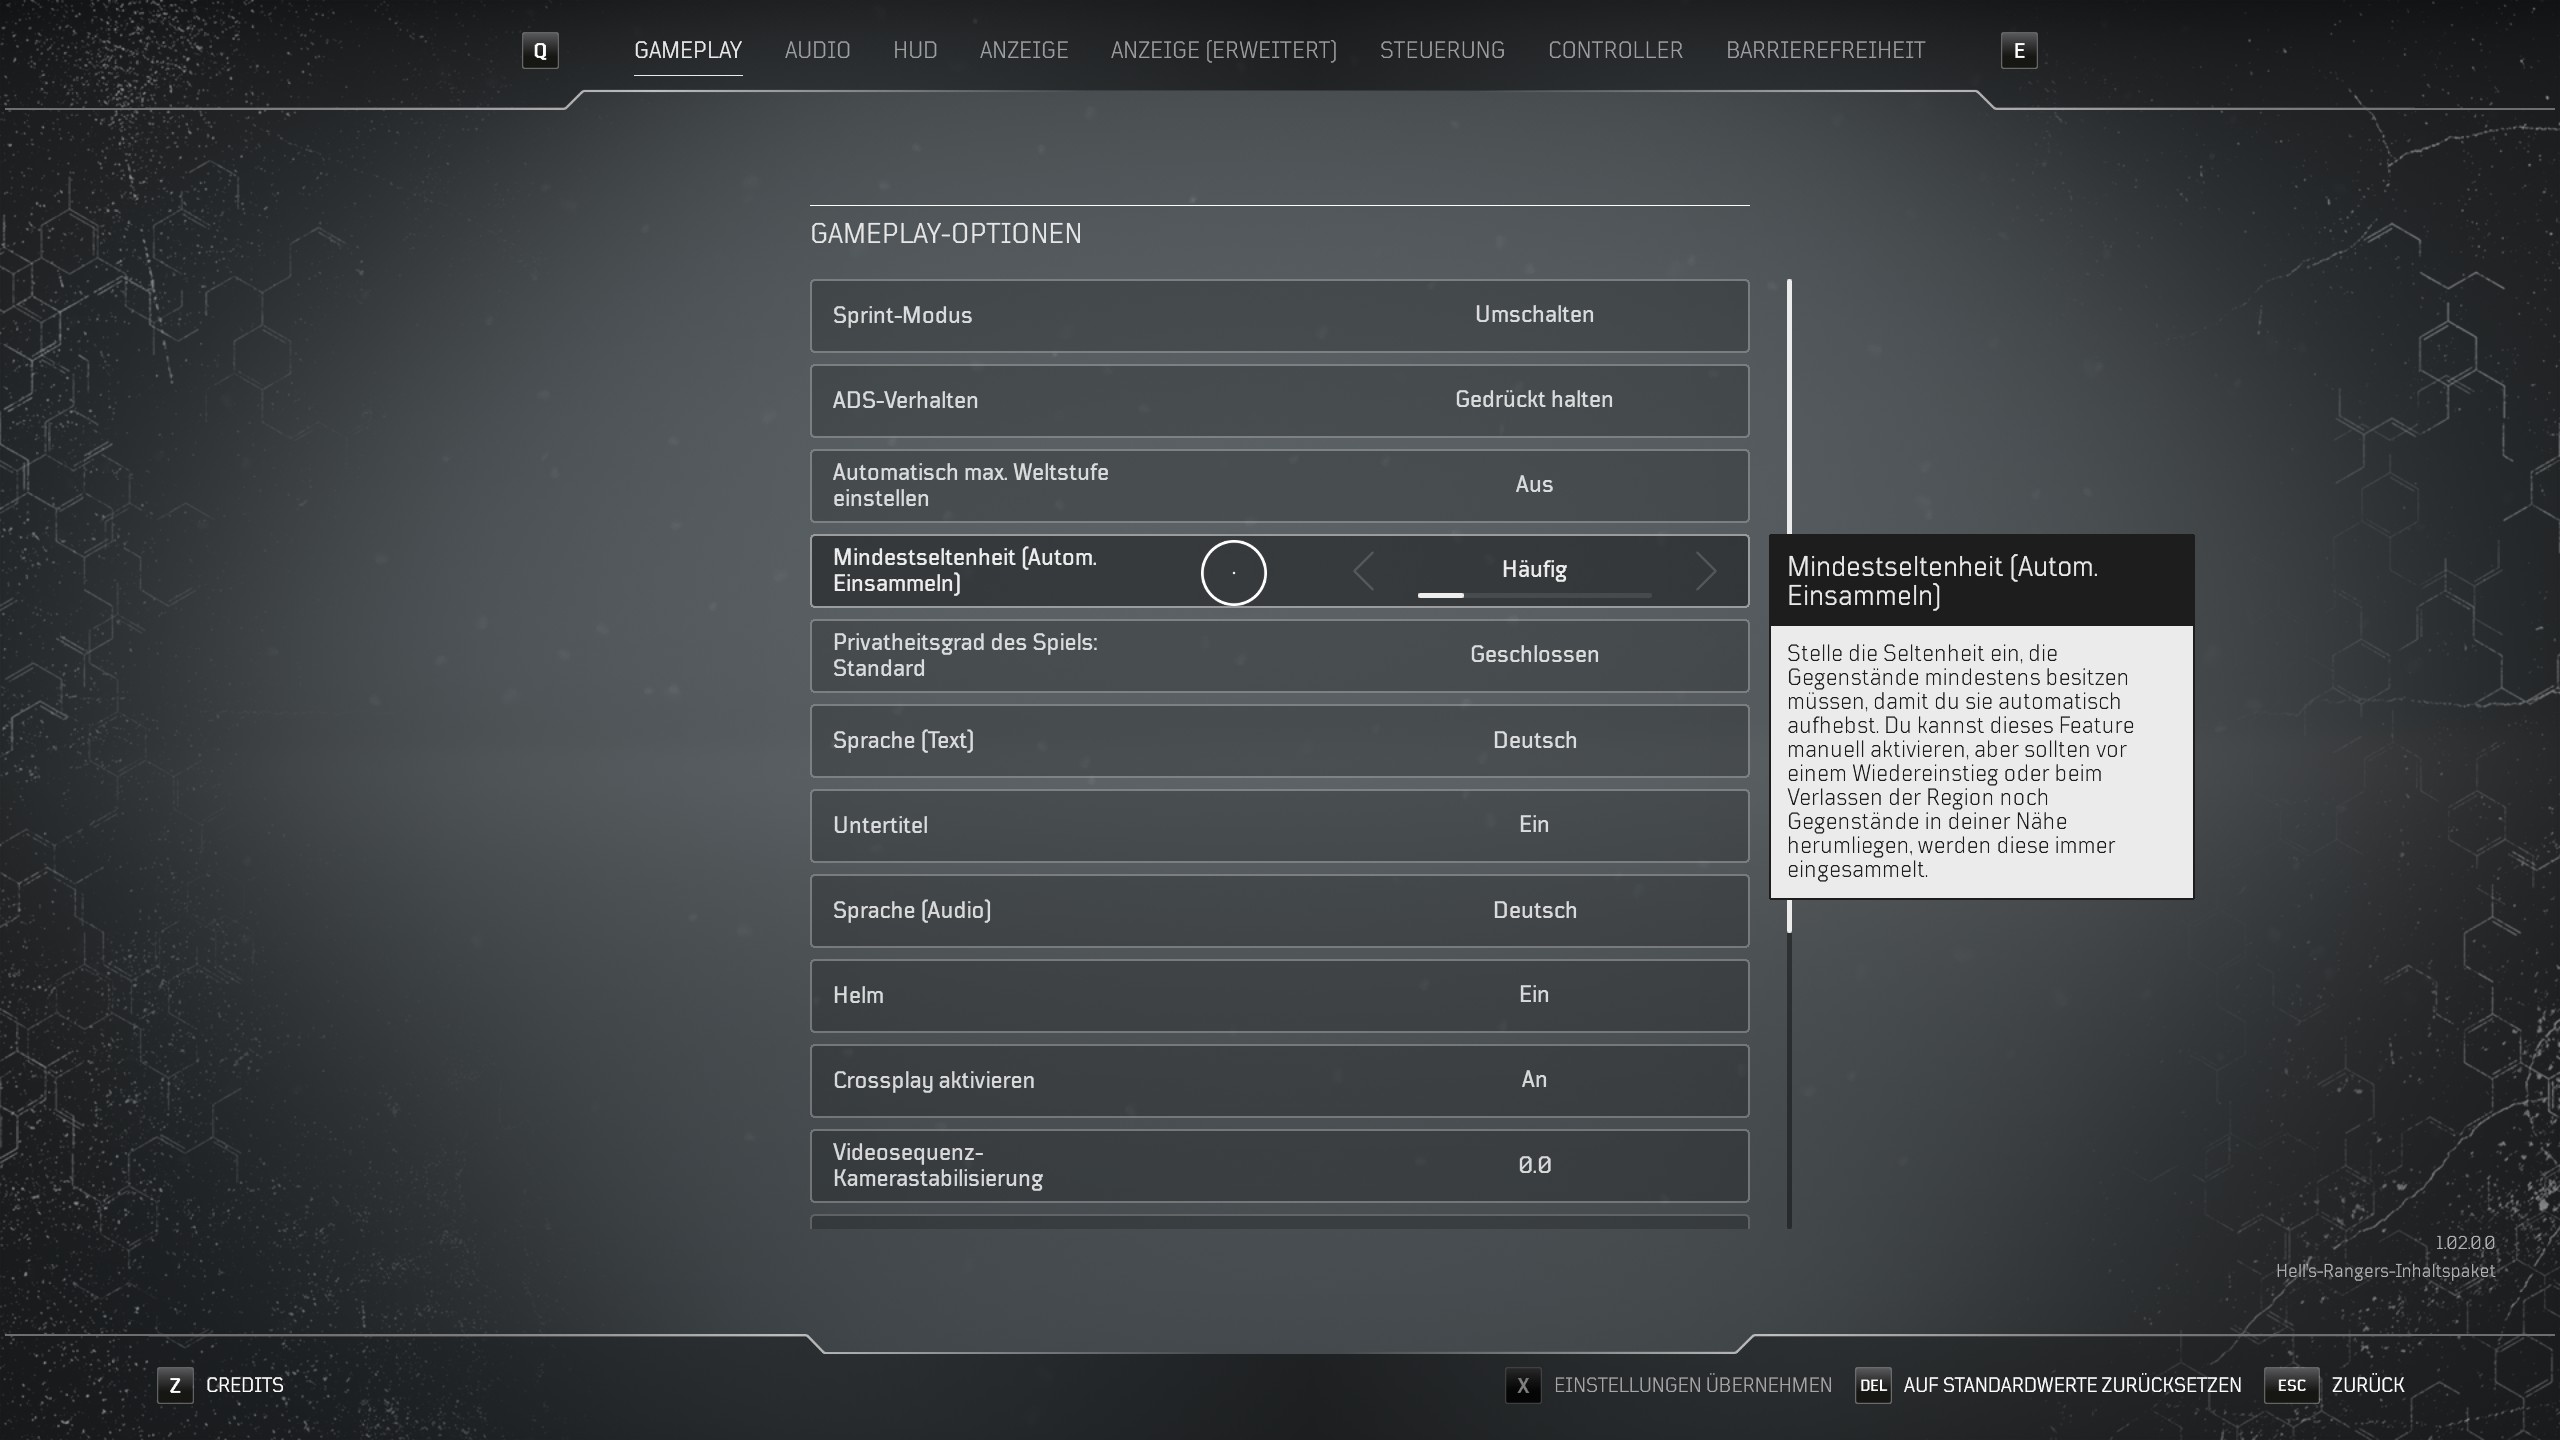Click Zurück to go back
This screenshot has width=2560, height=1440.
pyautogui.click(x=2368, y=1385)
